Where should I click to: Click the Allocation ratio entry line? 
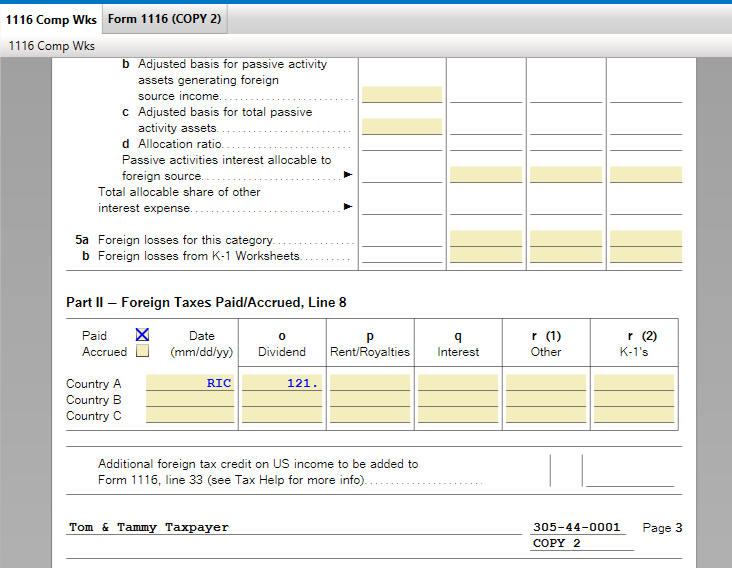pyautogui.click(x=401, y=144)
